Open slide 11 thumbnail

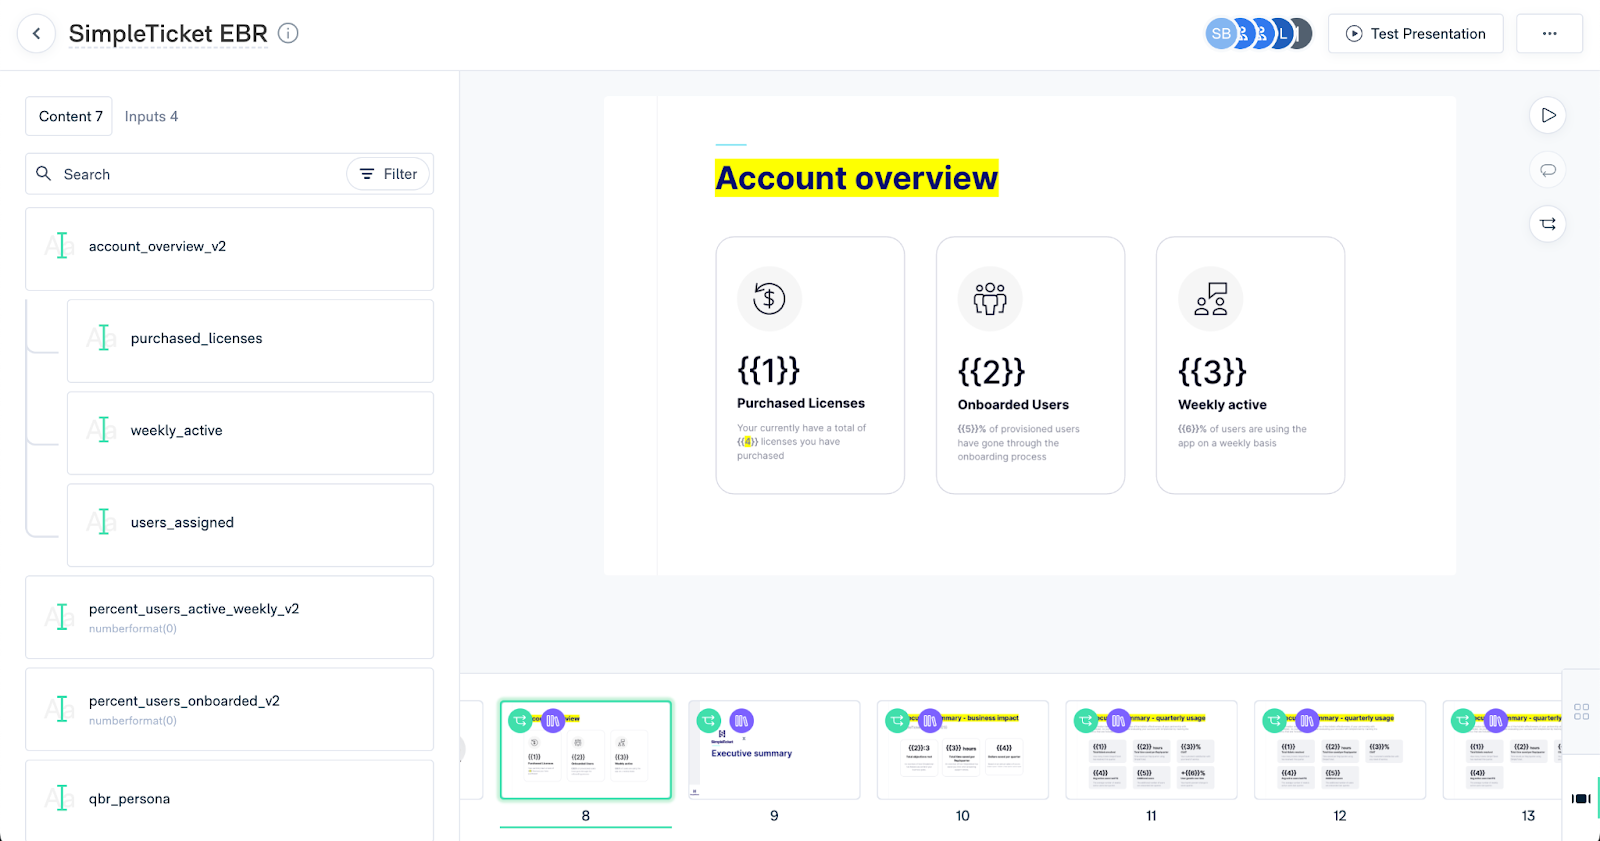pos(1151,750)
